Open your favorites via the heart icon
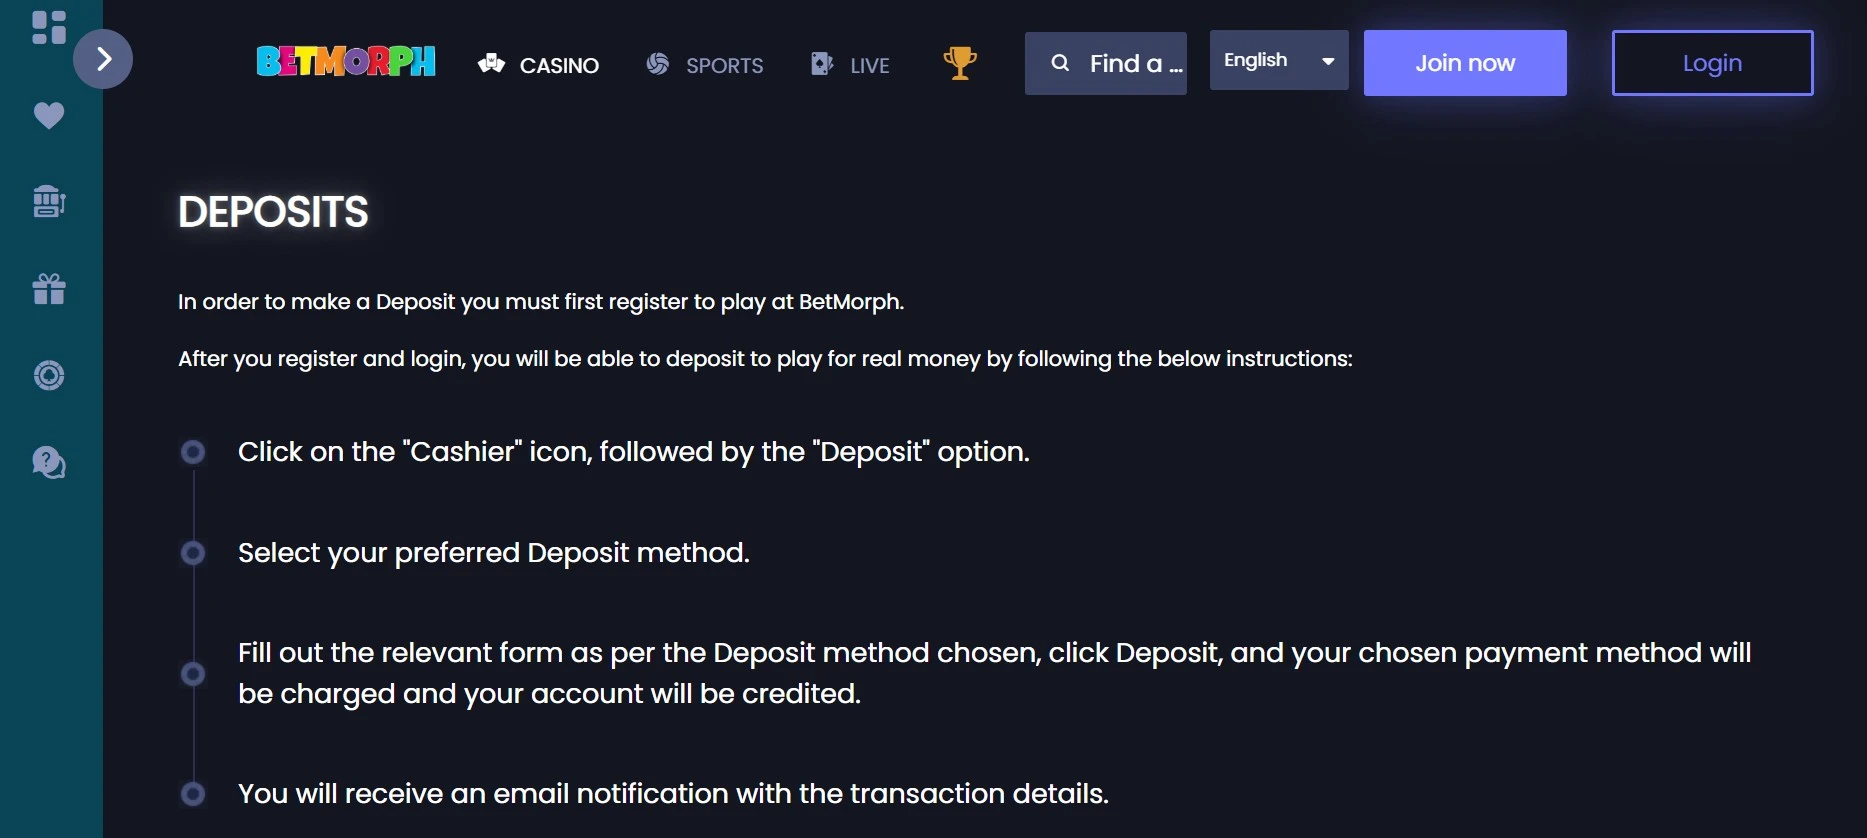 point(47,115)
